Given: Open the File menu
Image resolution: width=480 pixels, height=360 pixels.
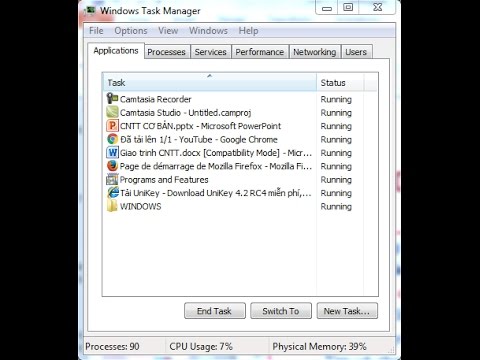Looking at the screenshot, I should (96, 31).
